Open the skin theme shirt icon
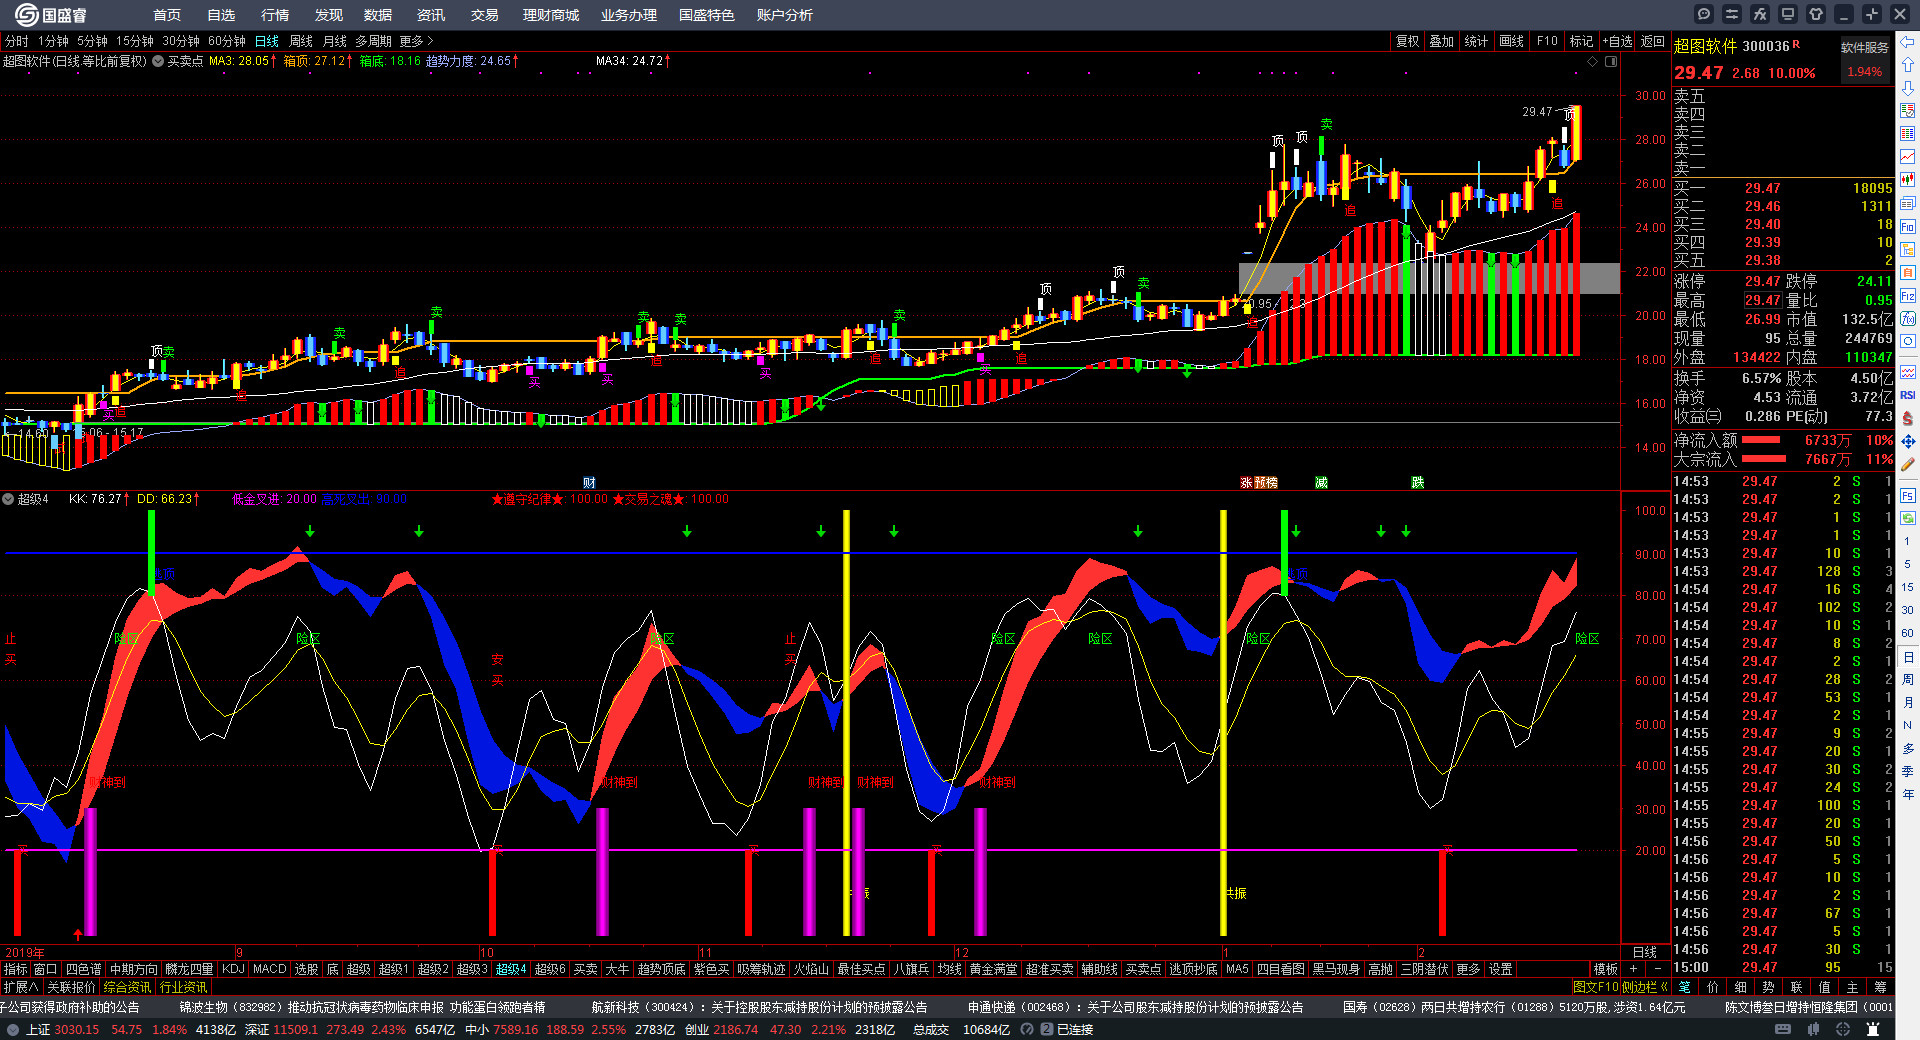 point(1816,14)
